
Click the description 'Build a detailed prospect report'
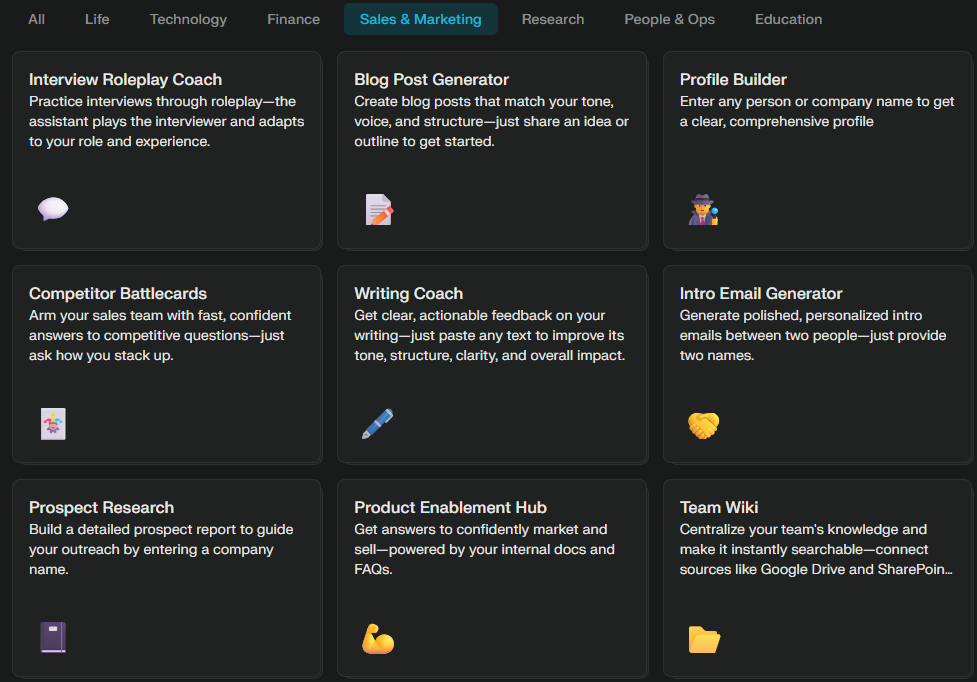click(x=161, y=549)
